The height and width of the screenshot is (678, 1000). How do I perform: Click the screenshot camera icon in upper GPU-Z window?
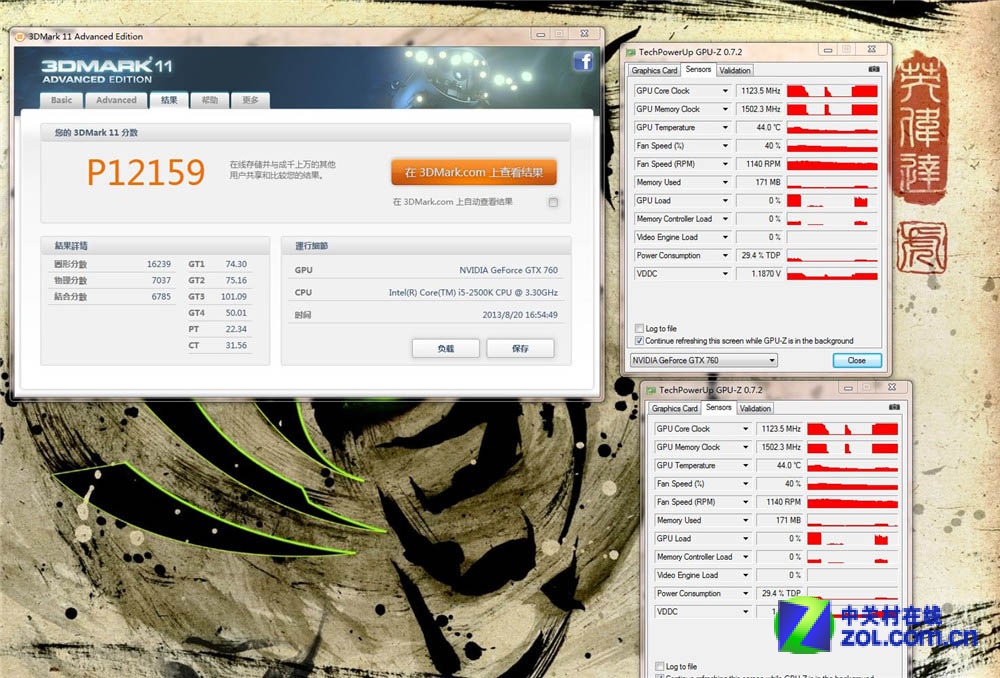(x=874, y=69)
